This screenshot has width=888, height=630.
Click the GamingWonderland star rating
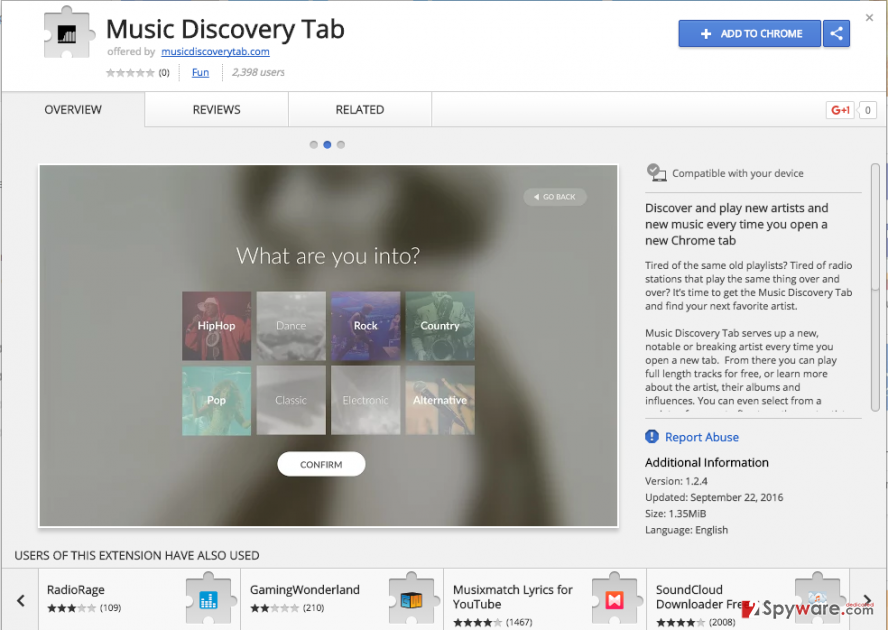pos(274,608)
